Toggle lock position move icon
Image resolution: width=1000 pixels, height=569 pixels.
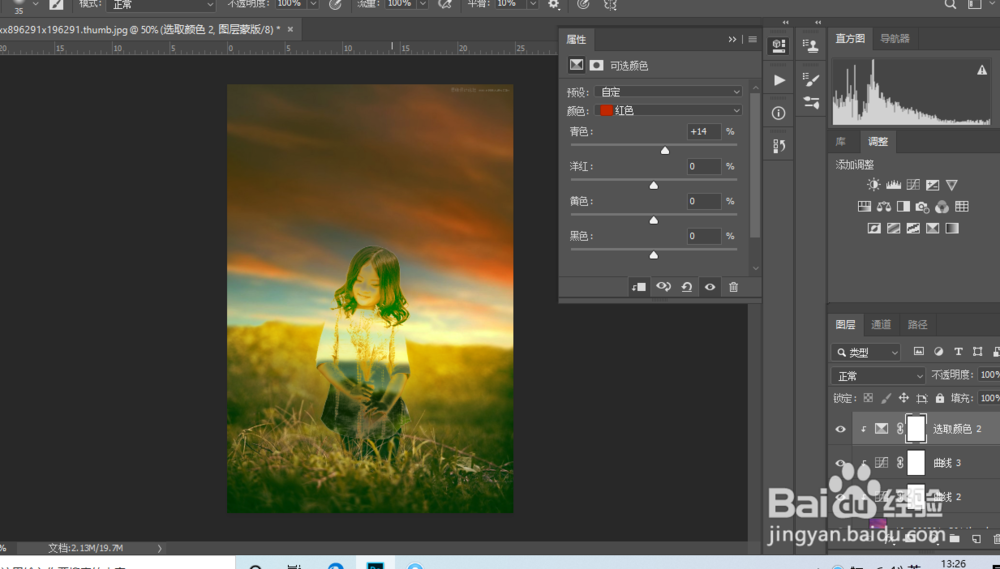click(904, 398)
